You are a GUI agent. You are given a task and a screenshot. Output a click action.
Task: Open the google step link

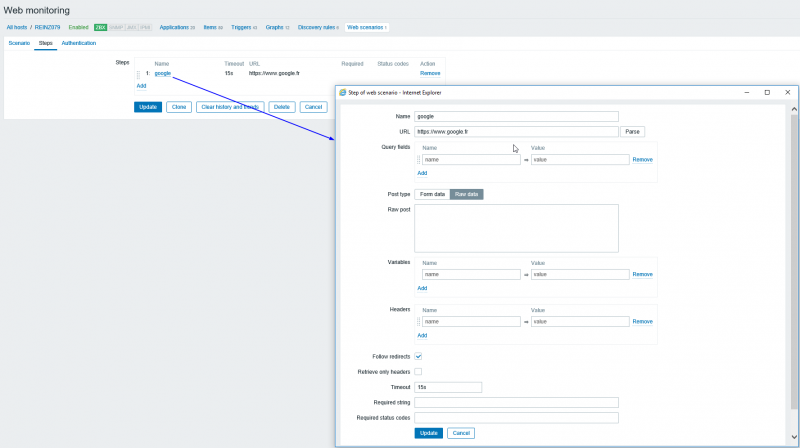162,73
